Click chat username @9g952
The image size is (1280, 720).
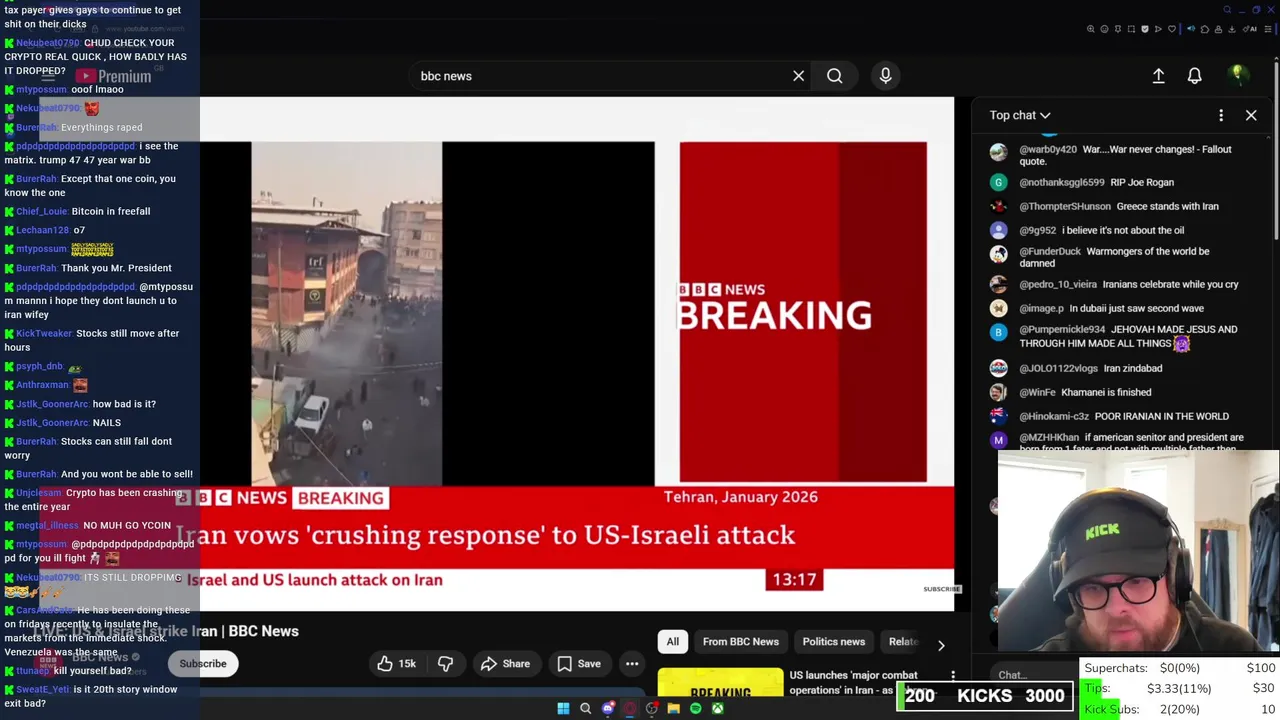[1037, 230]
